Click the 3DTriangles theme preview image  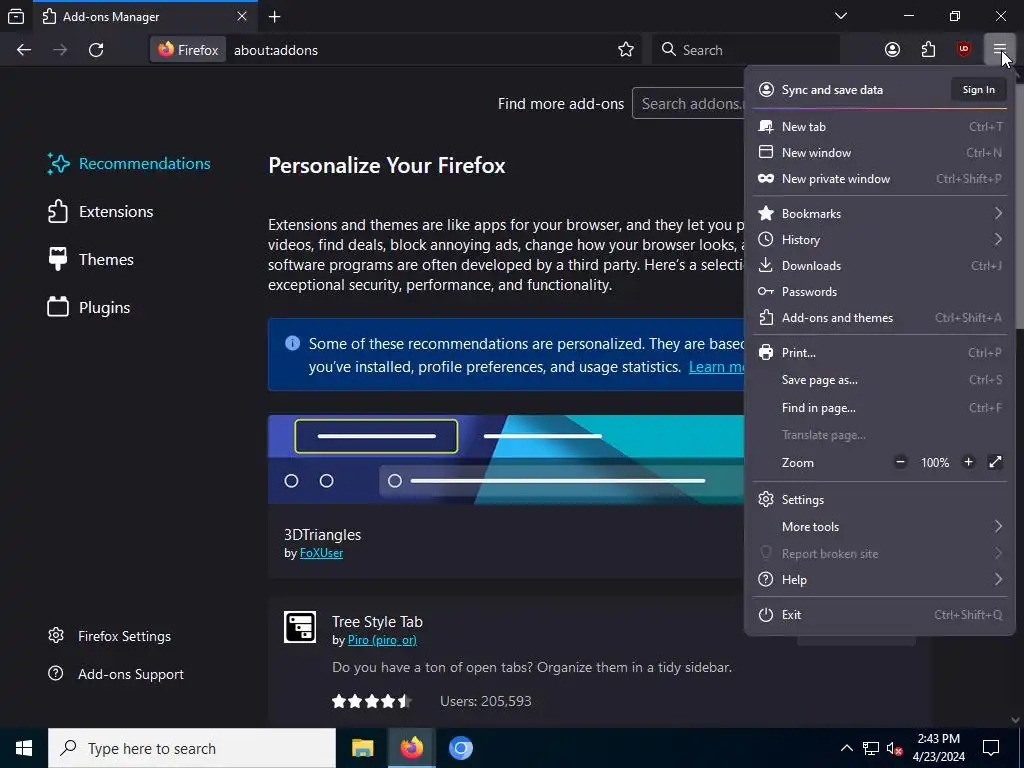pyautogui.click(x=505, y=459)
